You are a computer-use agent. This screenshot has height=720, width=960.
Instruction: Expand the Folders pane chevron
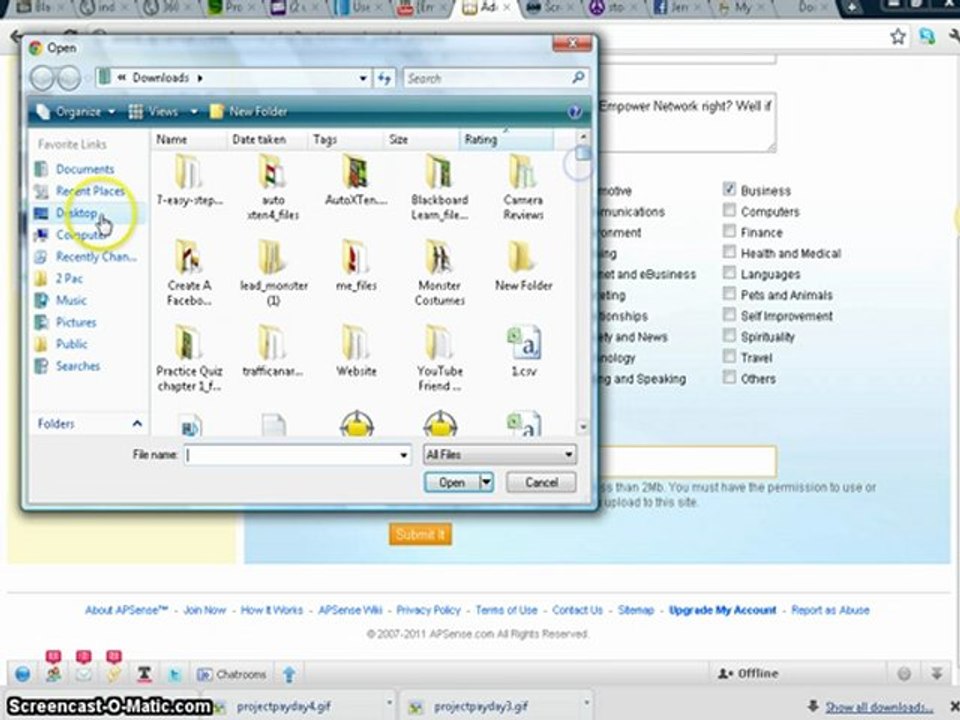coord(137,424)
